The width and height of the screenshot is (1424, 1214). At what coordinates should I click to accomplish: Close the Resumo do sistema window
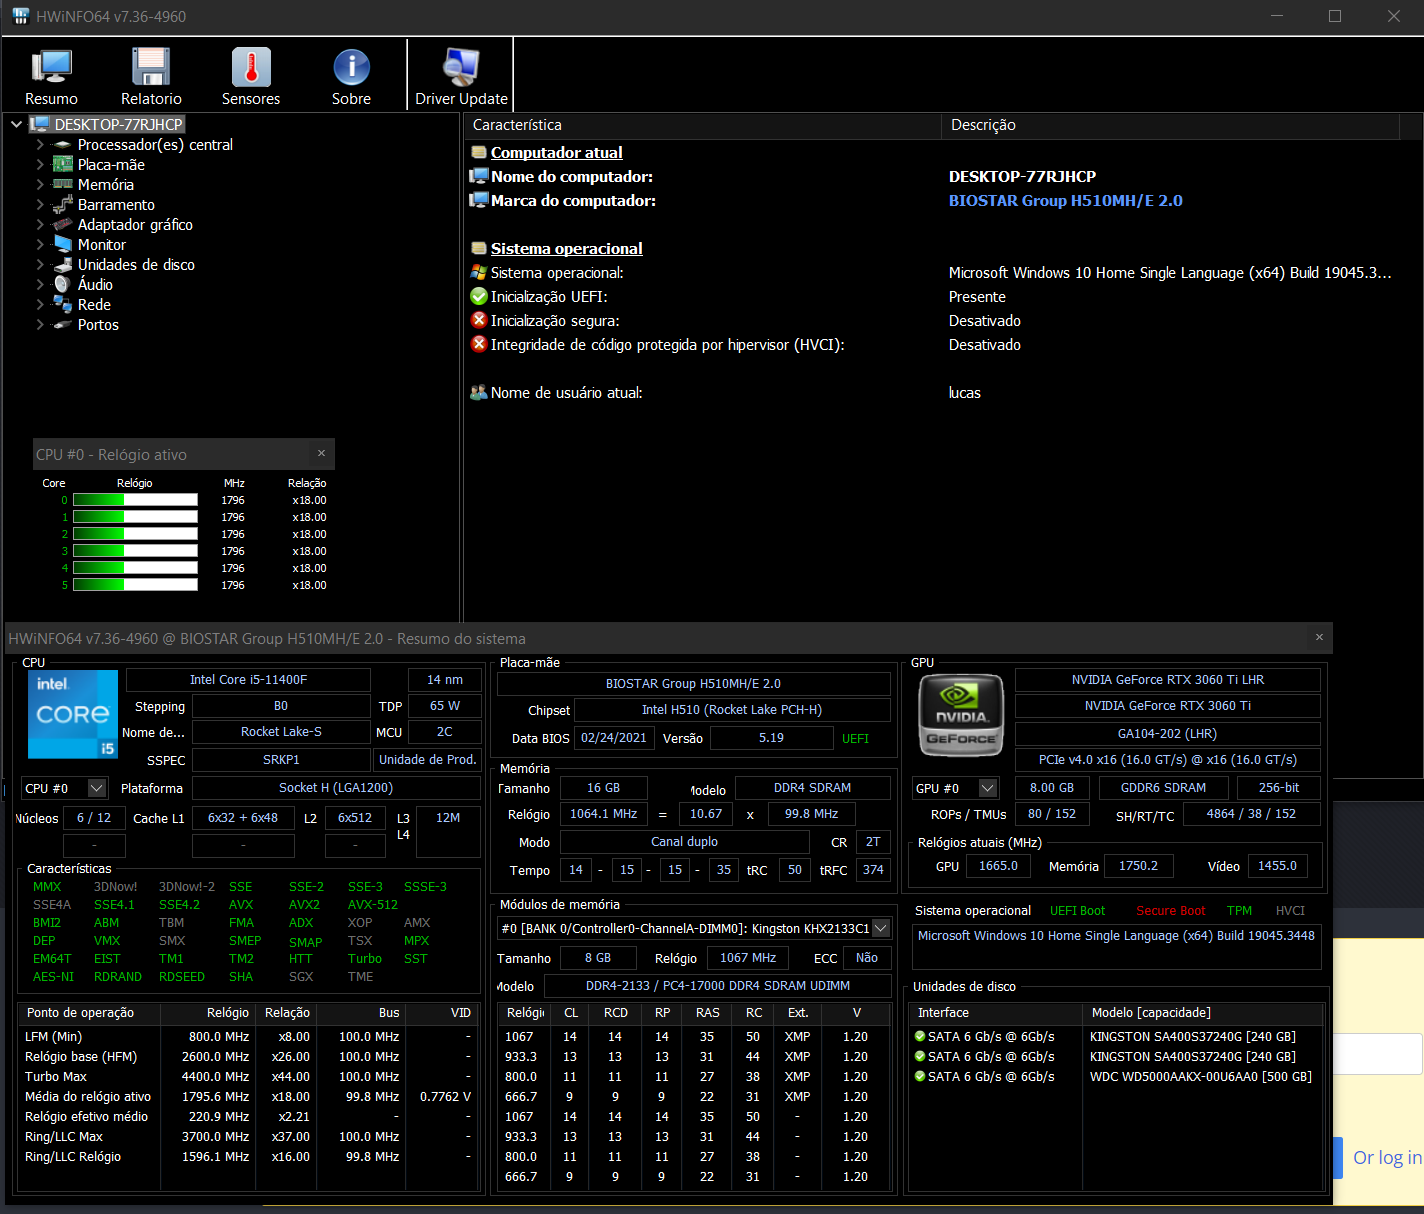(1319, 637)
